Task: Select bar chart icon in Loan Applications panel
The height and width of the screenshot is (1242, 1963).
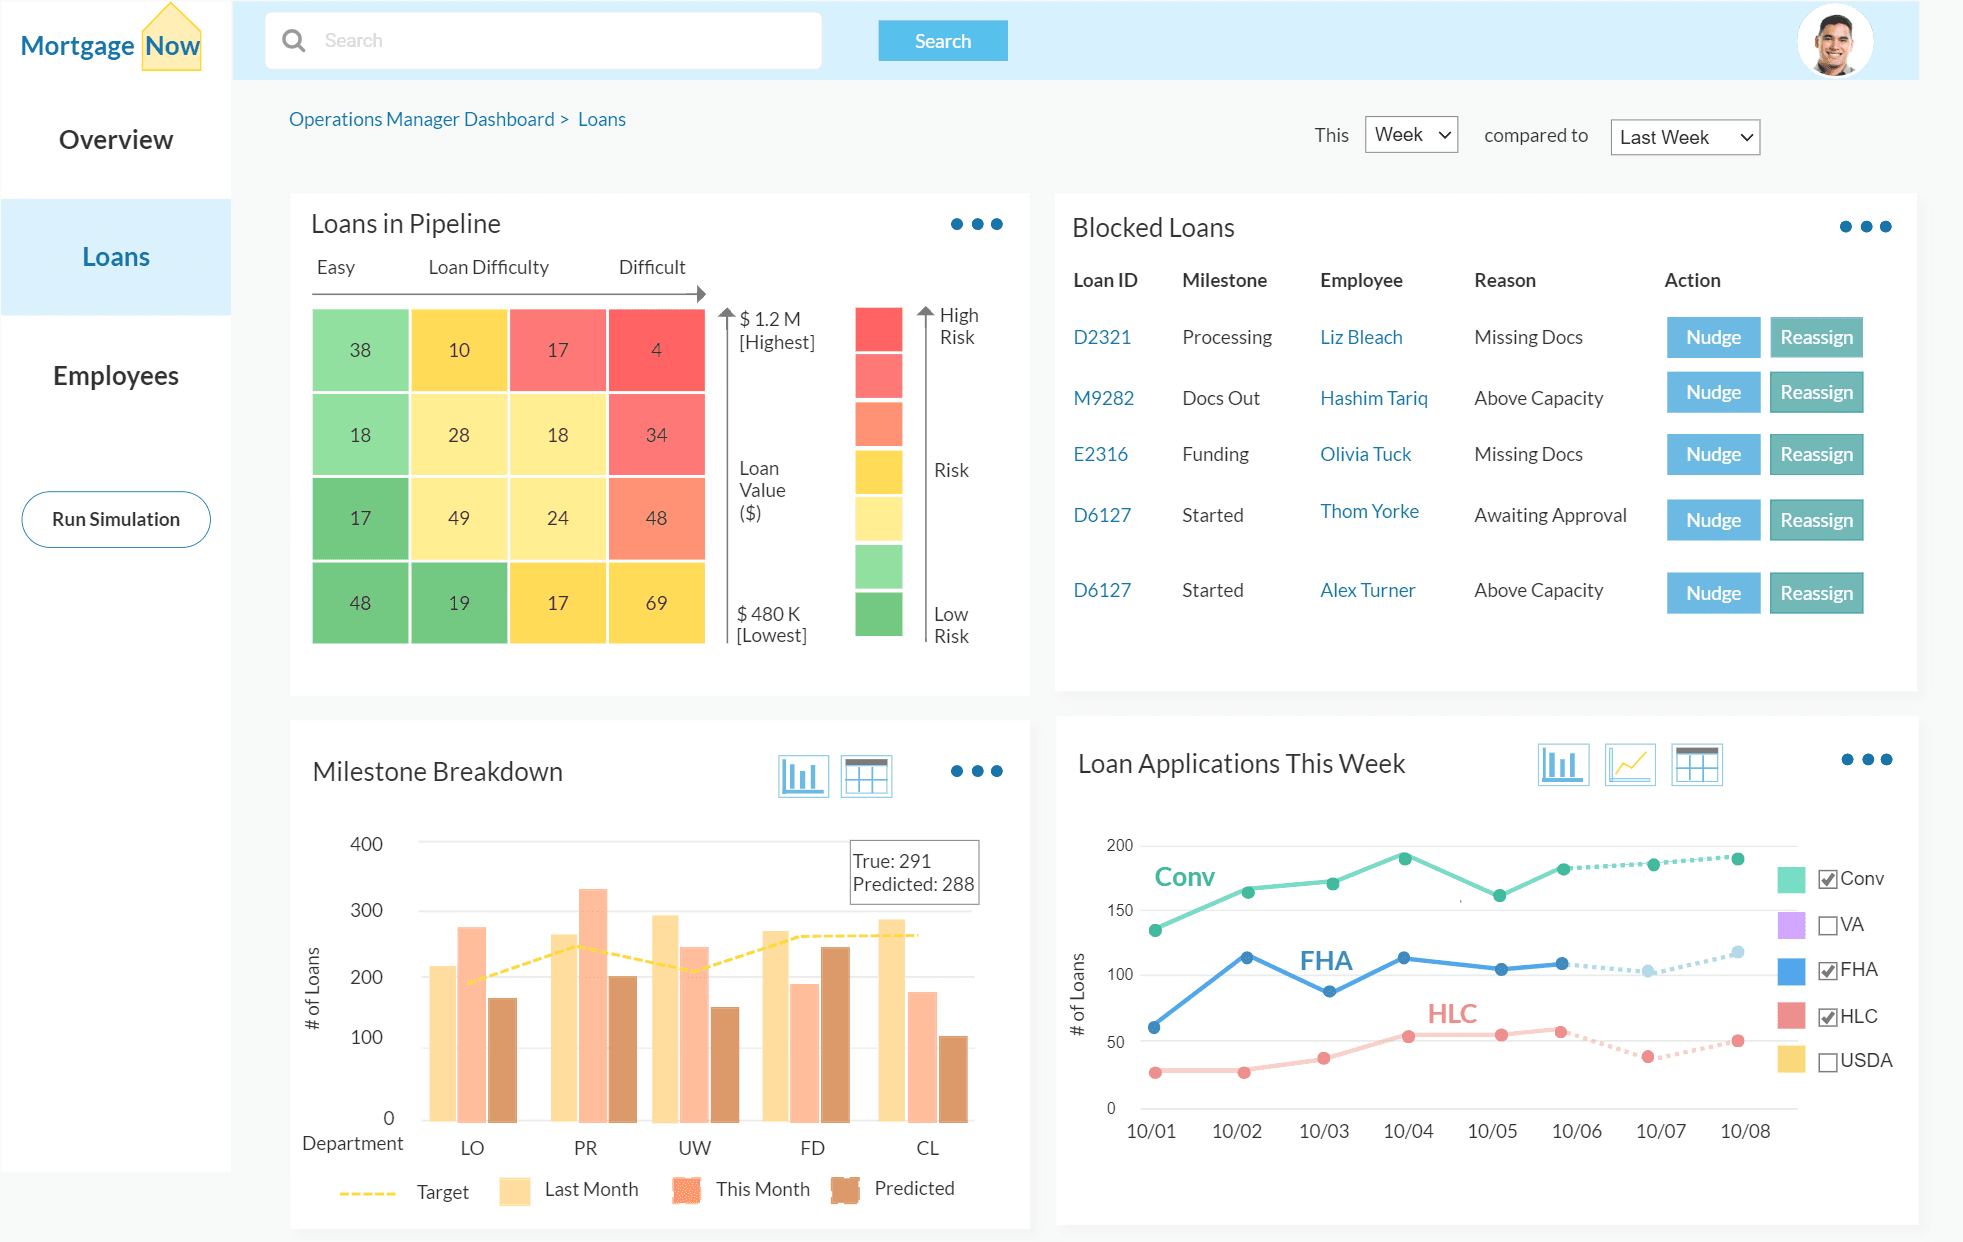Action: tap(1563, 765)
